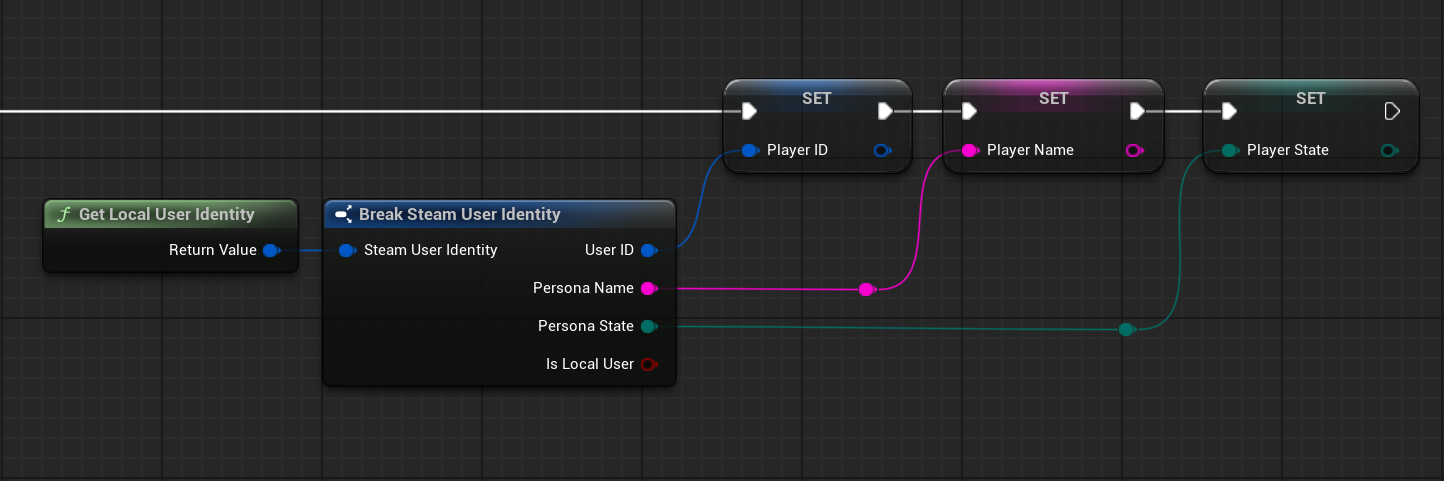Image resolution: width=1444 pixels, height=481 pixels.
Task: Click the User ID output pin
Action: point(648,250)
